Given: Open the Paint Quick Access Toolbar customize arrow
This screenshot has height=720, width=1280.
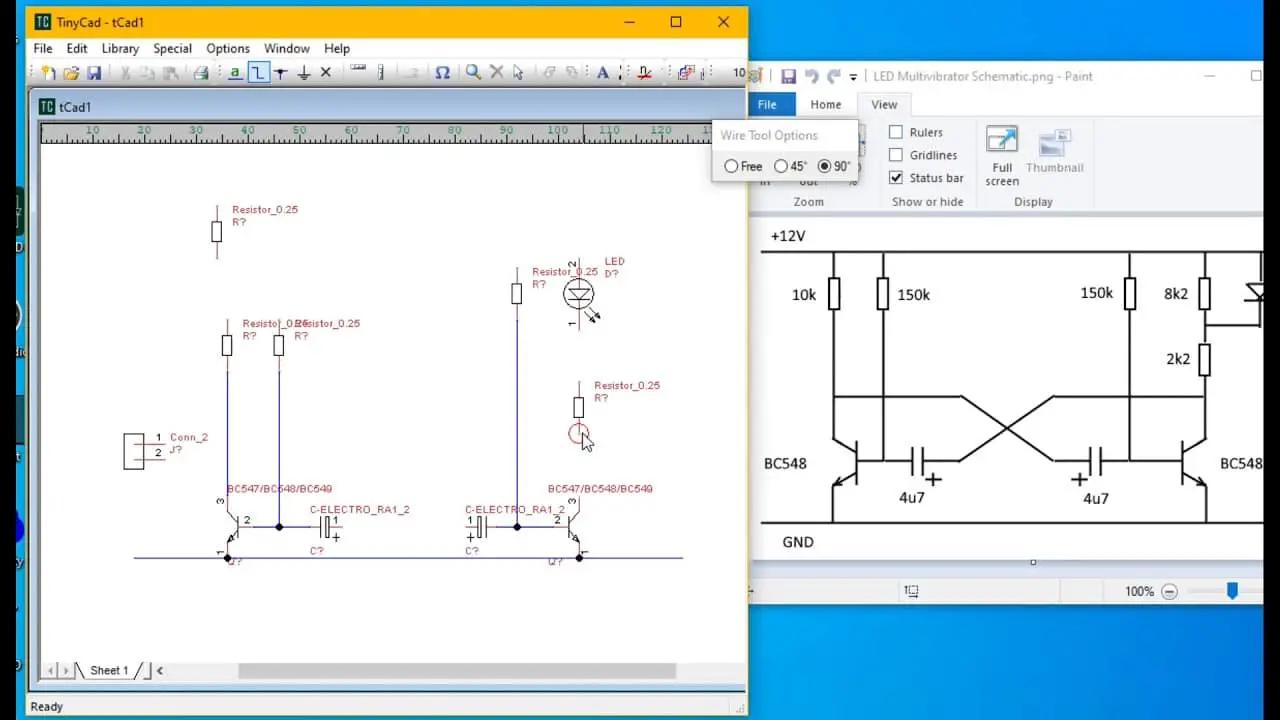Looking at the screenshot, I should click(x=853, y=77).
